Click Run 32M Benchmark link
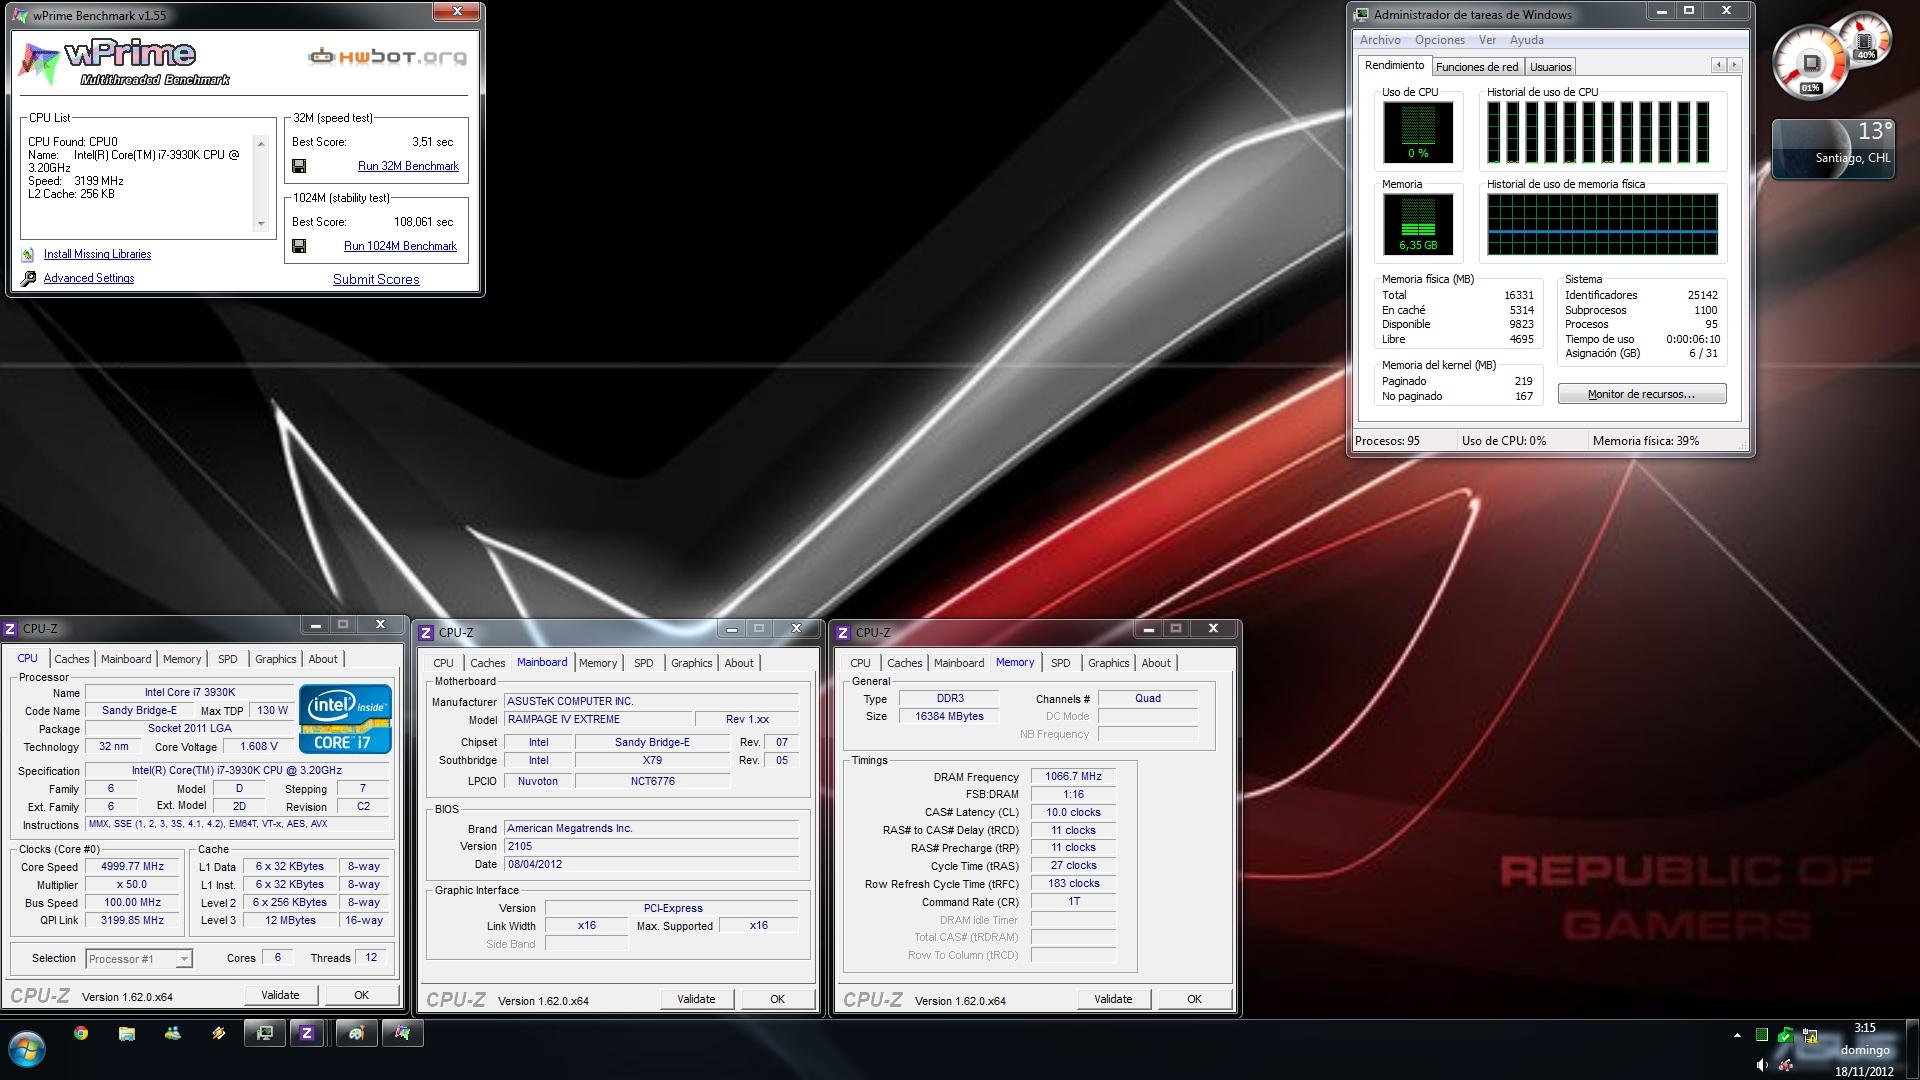 point(408,166)
